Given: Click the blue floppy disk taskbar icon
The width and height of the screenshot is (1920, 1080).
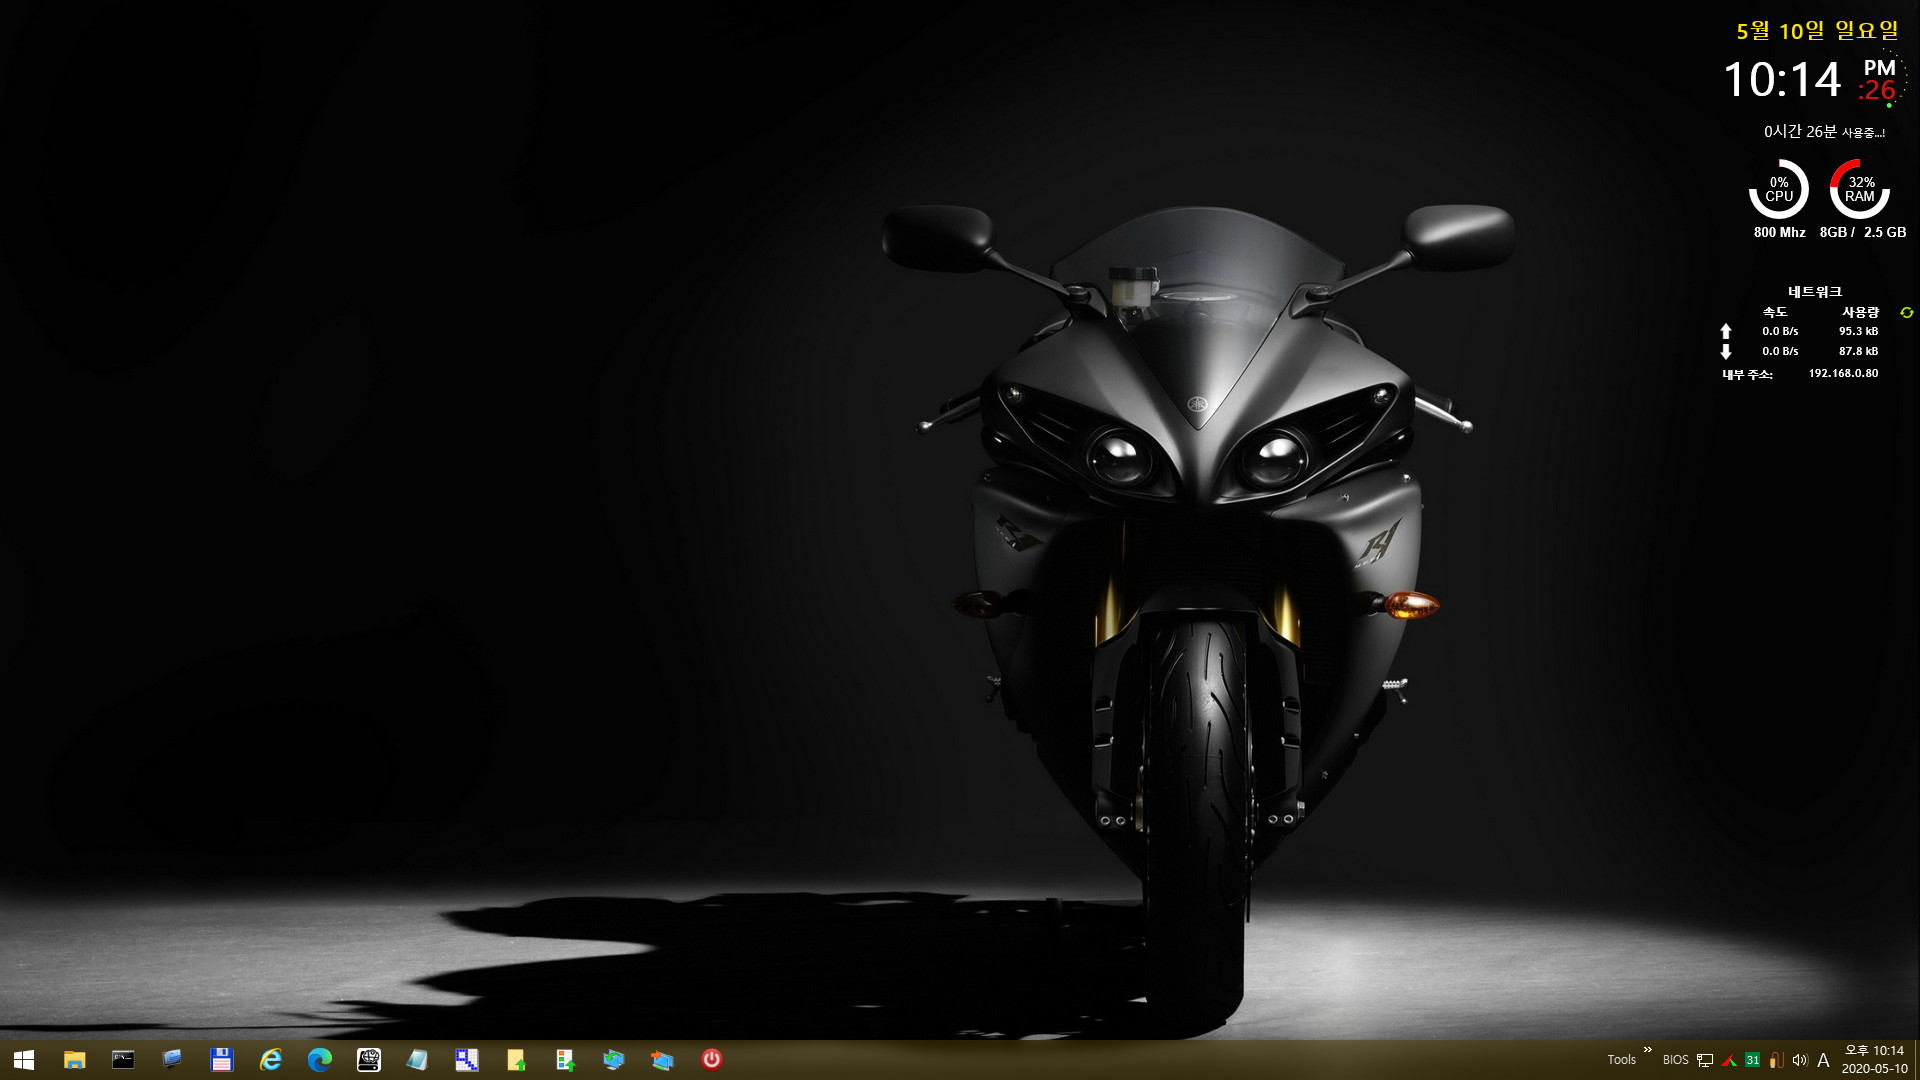Looking at the screenshot, I should [221, 1060].
